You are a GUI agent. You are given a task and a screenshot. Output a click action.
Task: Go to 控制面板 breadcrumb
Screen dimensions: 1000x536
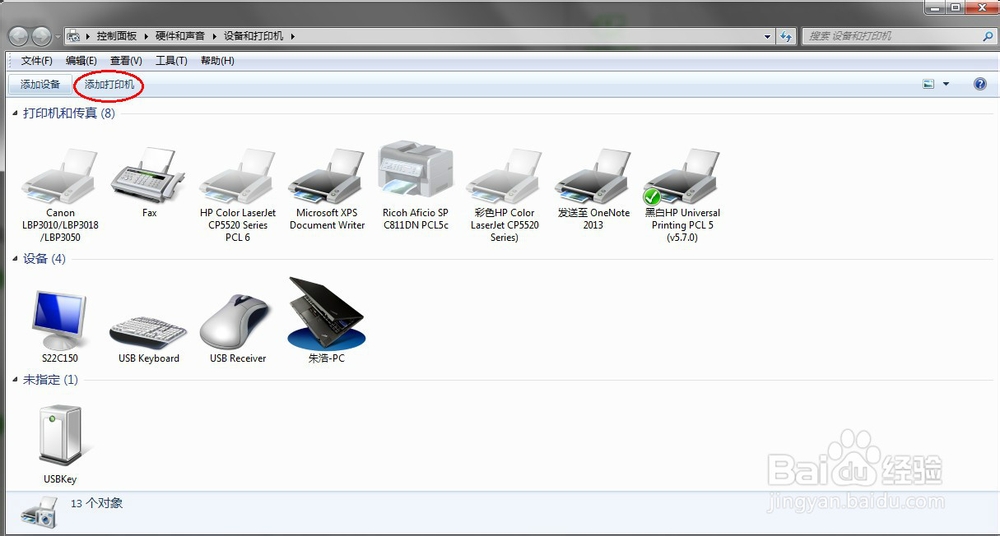pyautogui.click(x=117, y=36)
